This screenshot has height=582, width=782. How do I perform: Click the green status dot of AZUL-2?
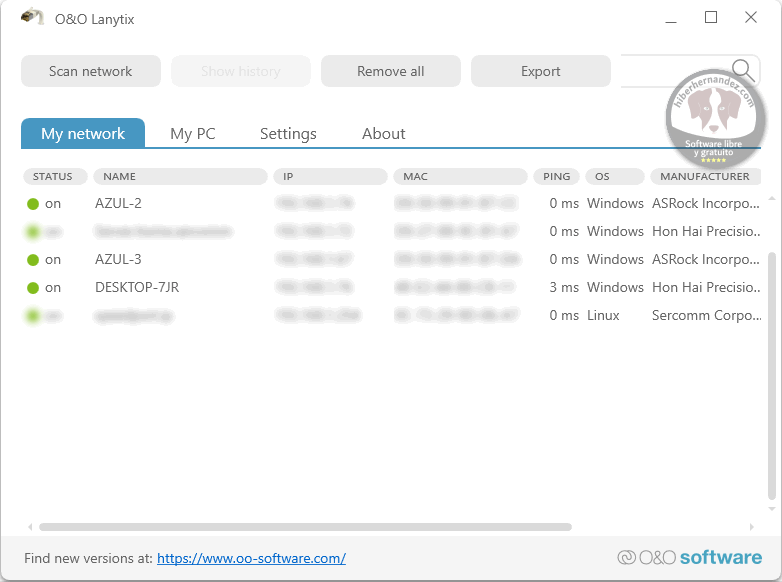pos(33,204)
